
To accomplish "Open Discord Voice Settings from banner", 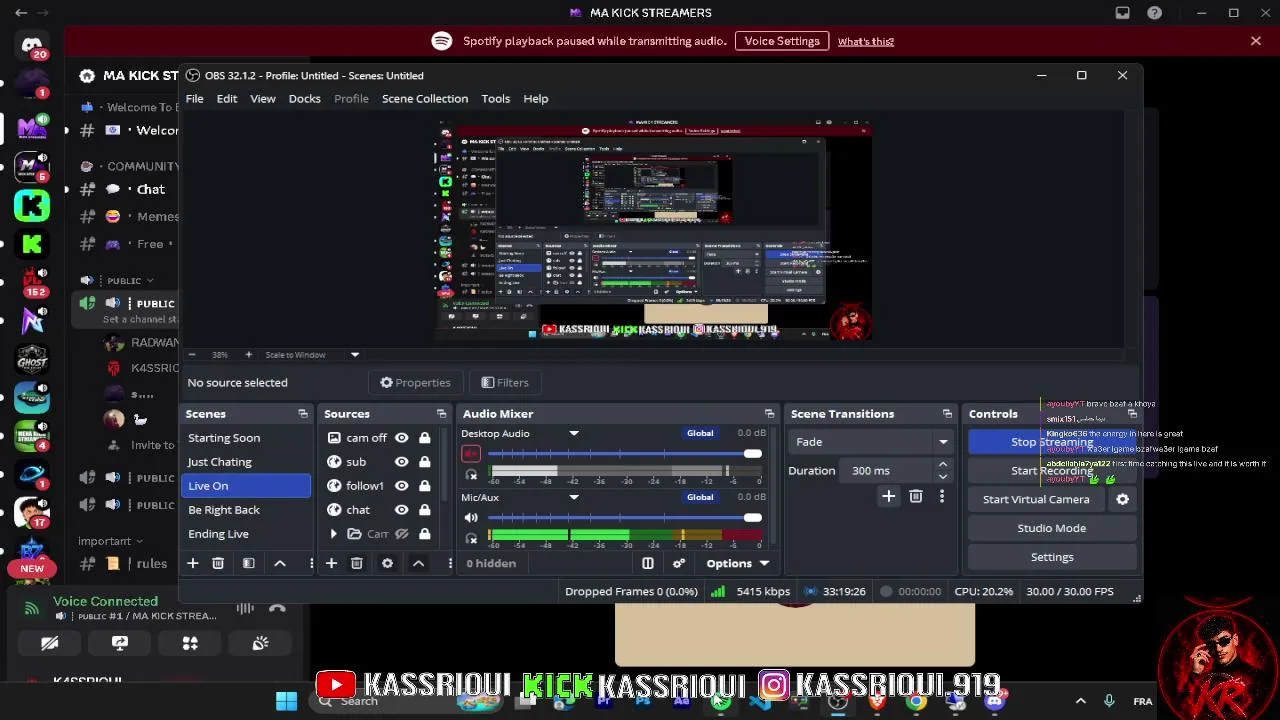I will tap(782, 41).
